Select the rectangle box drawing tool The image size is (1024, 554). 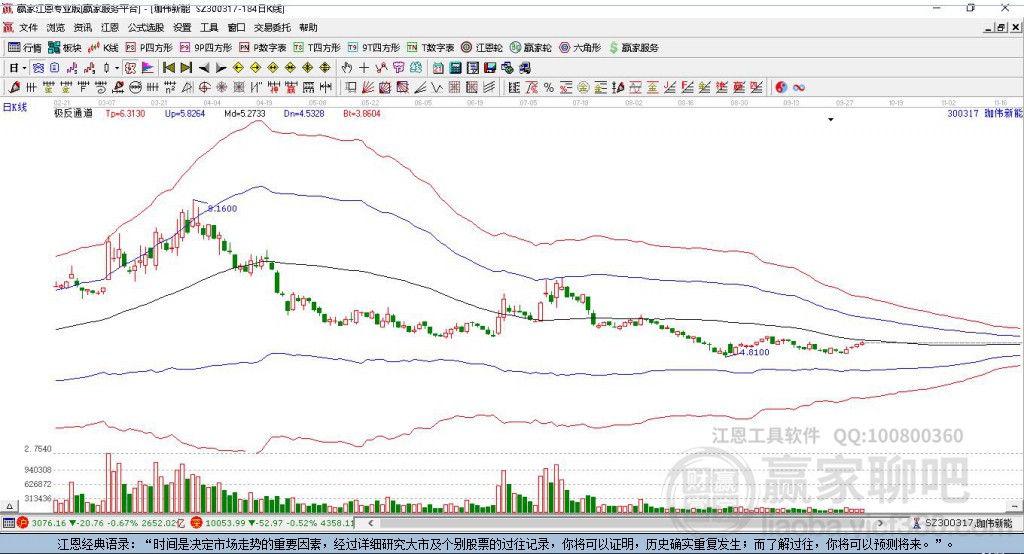[351, 88]
